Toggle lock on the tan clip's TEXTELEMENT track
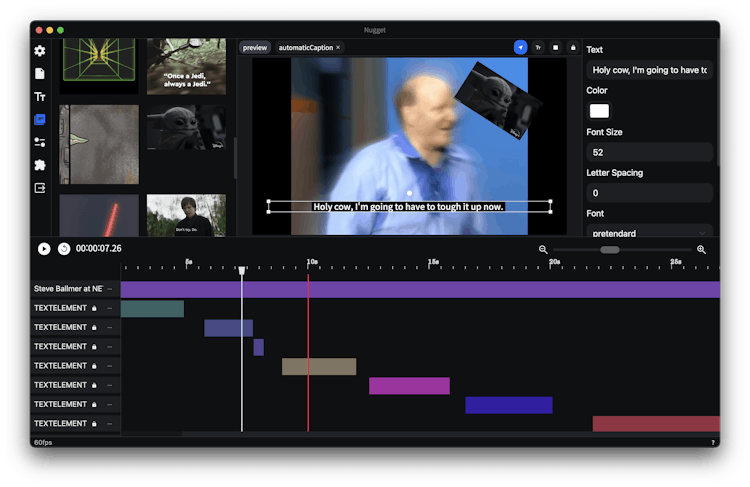 pyautogui.click(x=94, y=366)
